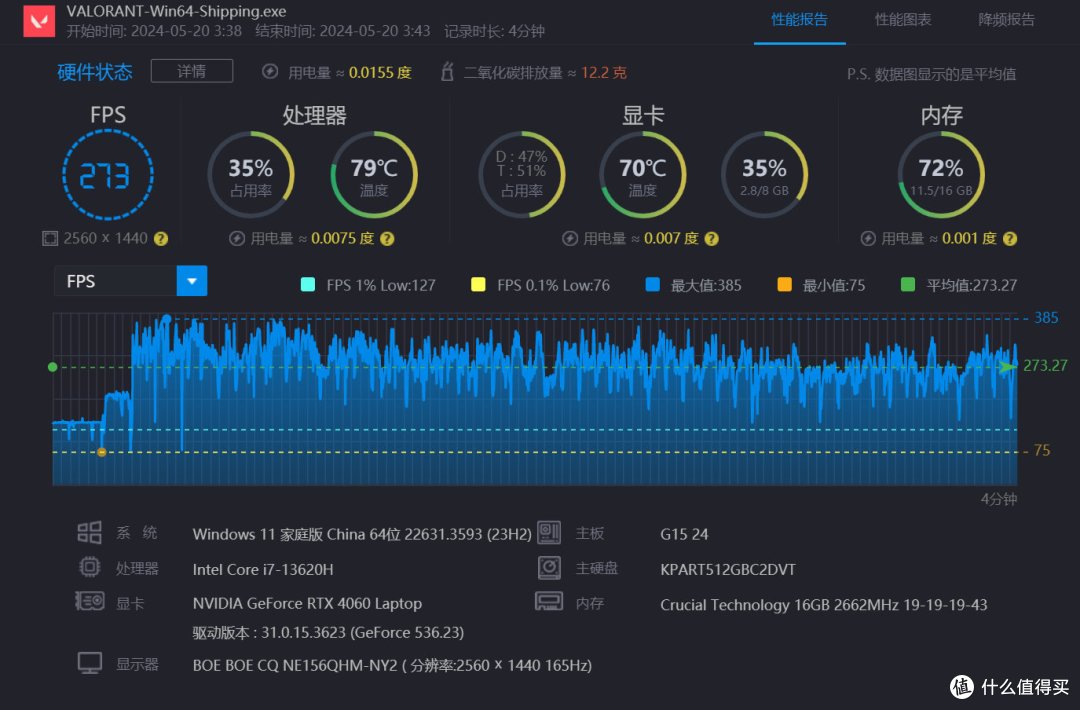The width and height of the screenshot is (1080, 710).
Task: Open the 性能报告 tab
Action: pos(799,20)
